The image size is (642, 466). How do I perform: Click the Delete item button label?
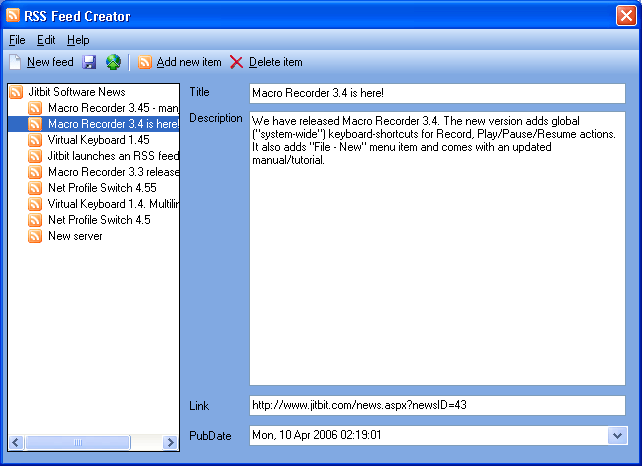coord(275,62)
